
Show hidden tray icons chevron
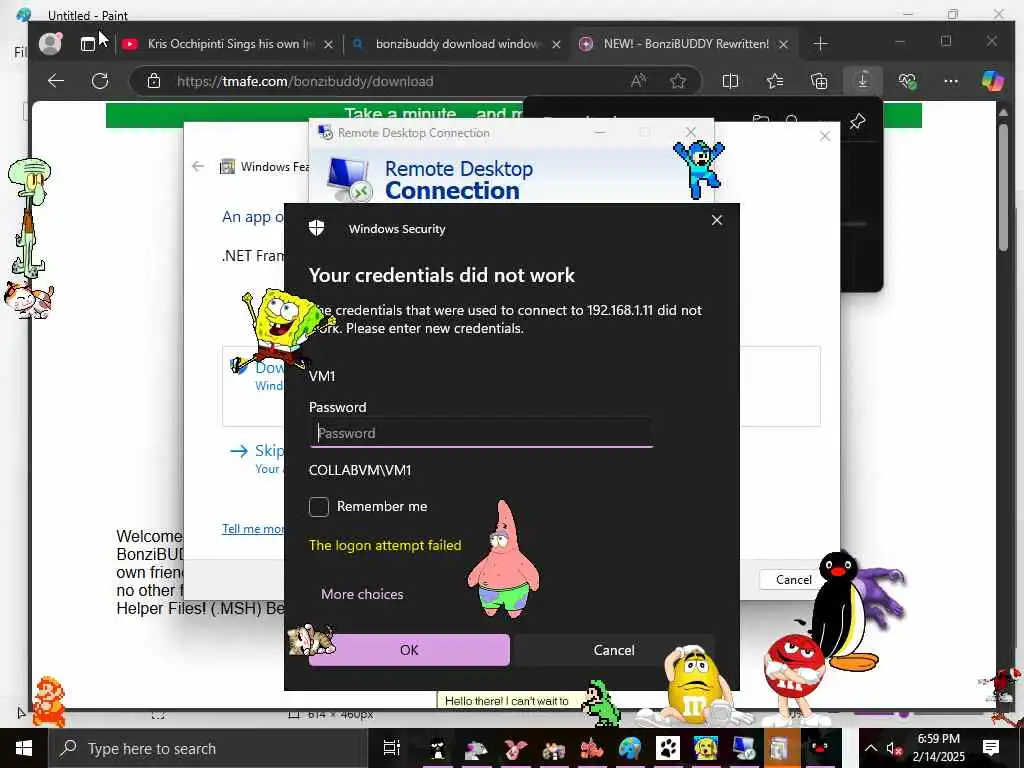pyautogui.click(x=871, y=748)
